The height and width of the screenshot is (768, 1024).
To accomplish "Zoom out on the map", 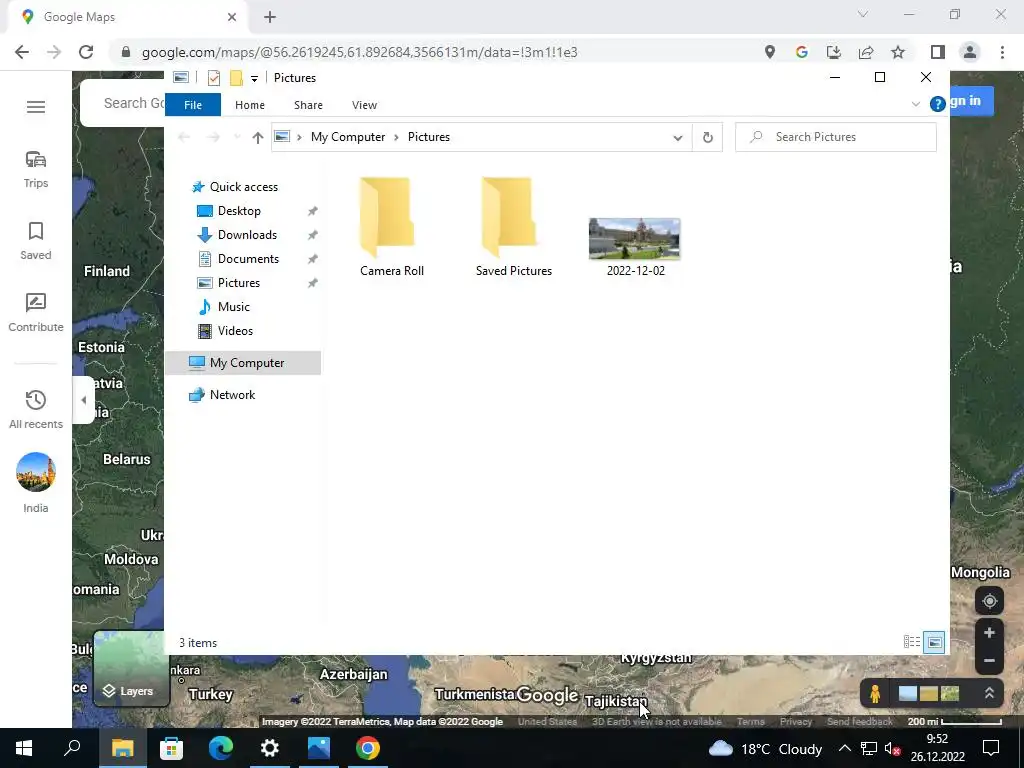I will click(x=989, y=660).
